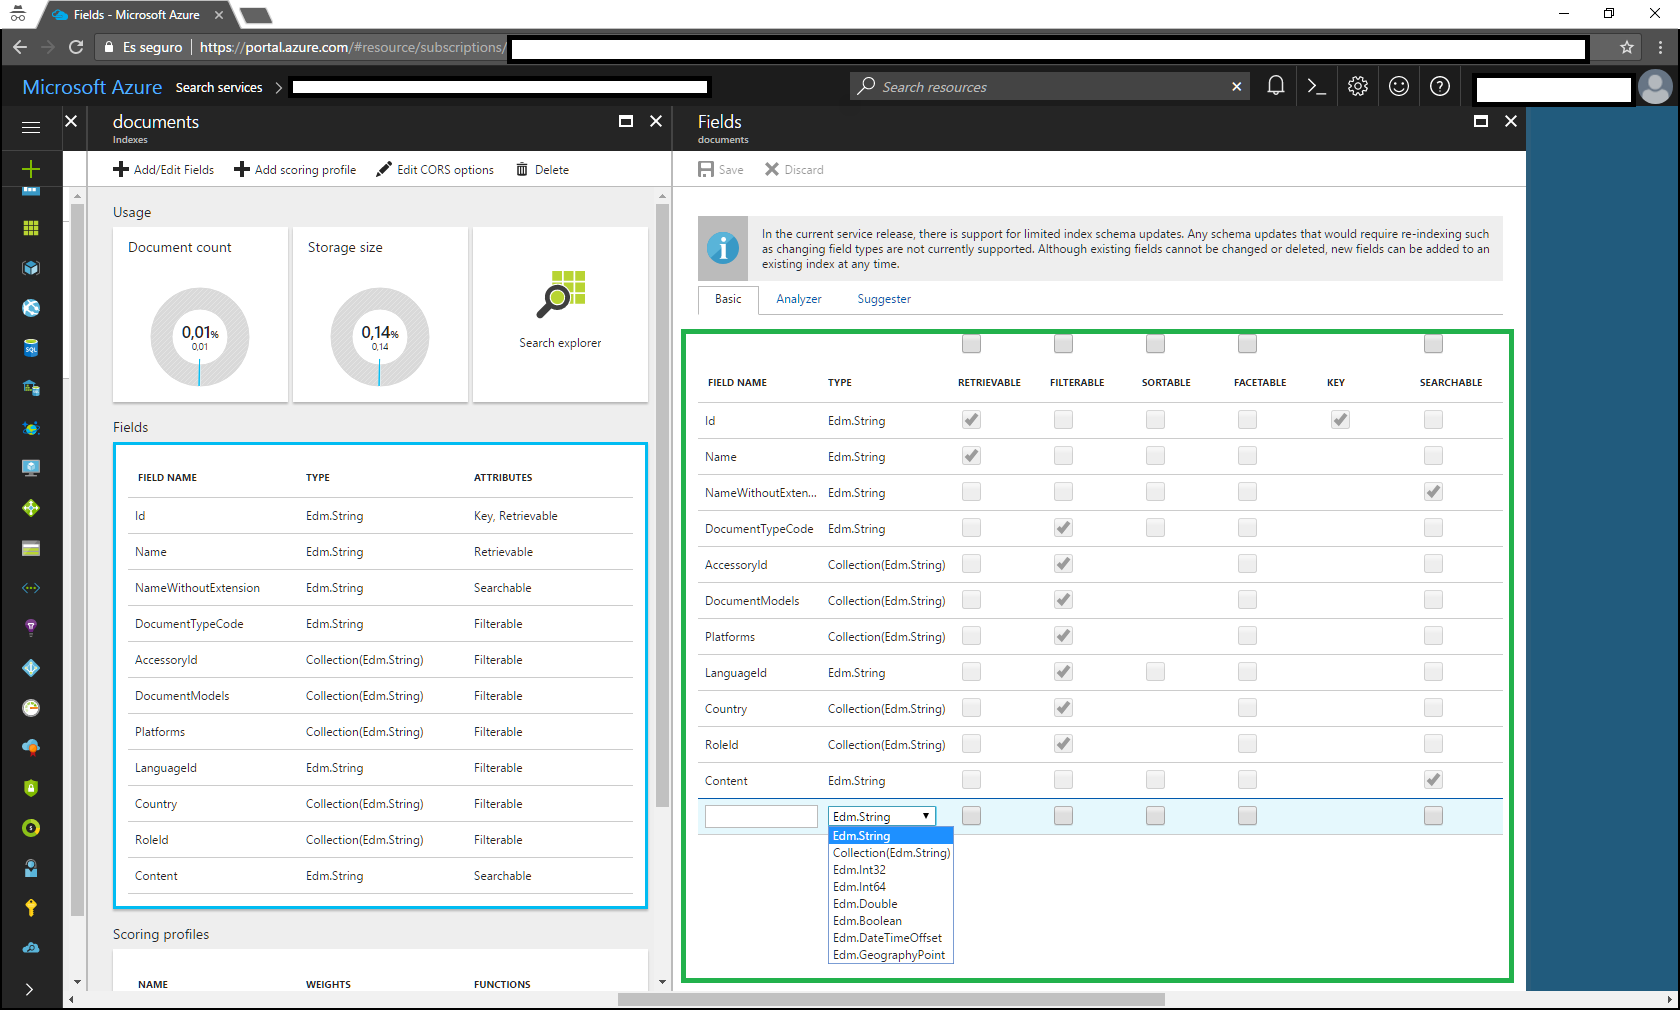Click the green plus new resource icon
Image resolution: width=1680 pixels, height=1010 pixels.
31,169
